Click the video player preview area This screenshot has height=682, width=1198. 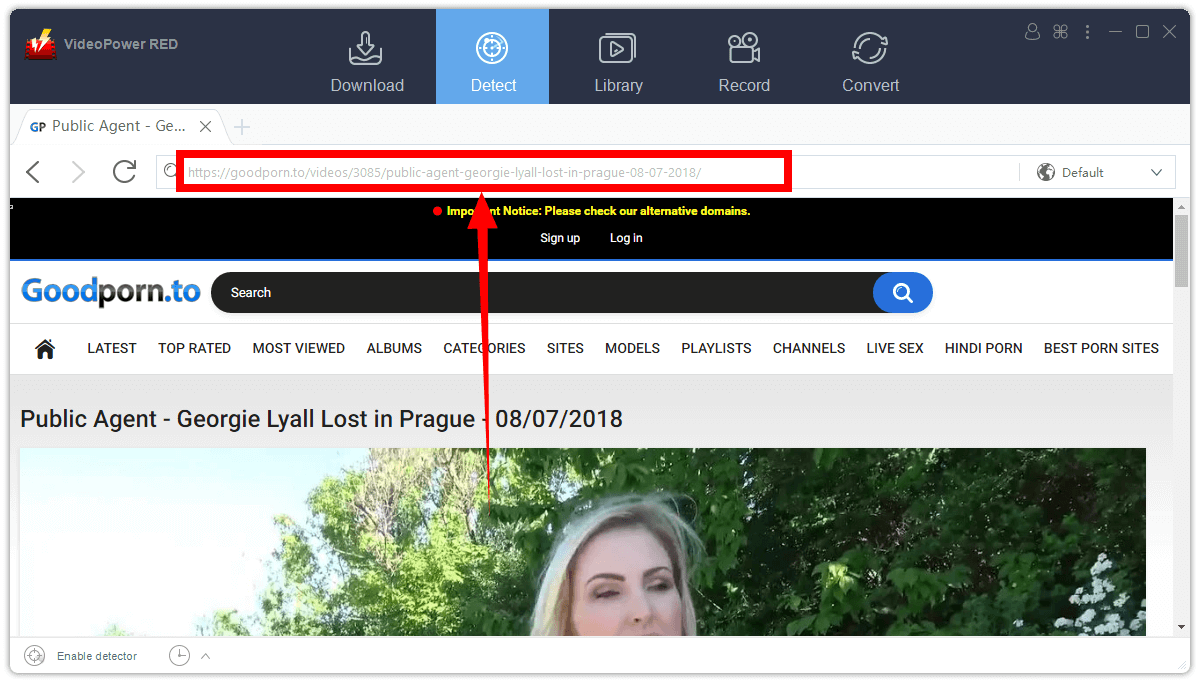tap(582, 541)
